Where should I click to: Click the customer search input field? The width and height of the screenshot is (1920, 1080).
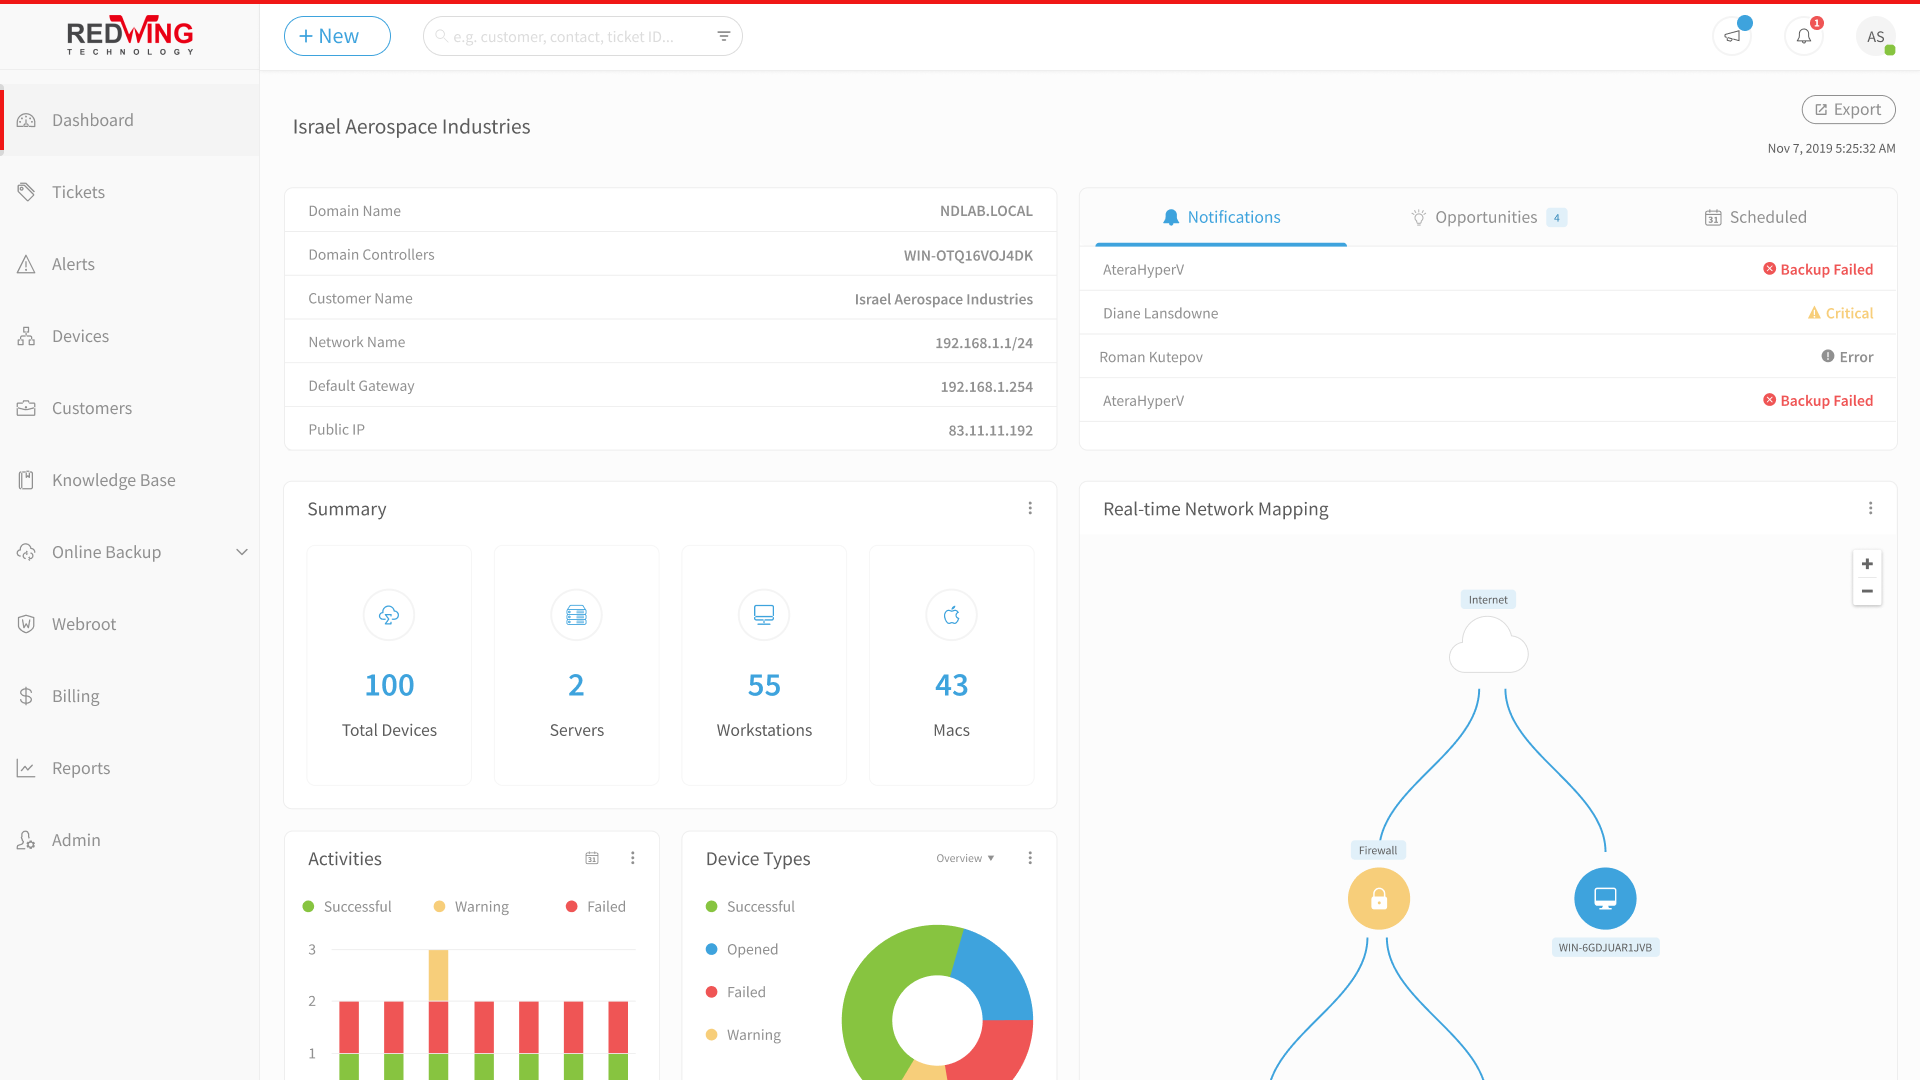click(575, 36)
